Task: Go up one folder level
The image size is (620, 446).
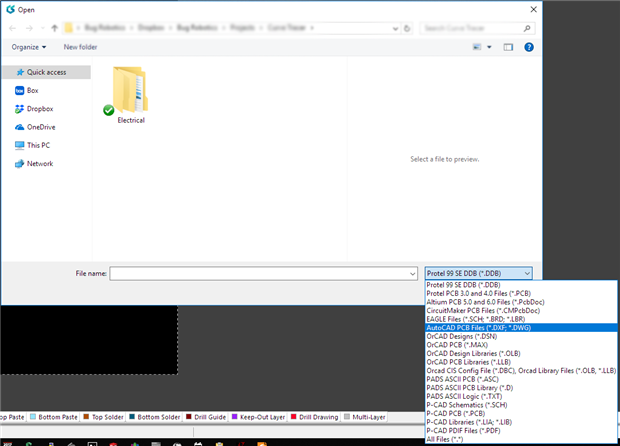Action: tap(55, 28)
